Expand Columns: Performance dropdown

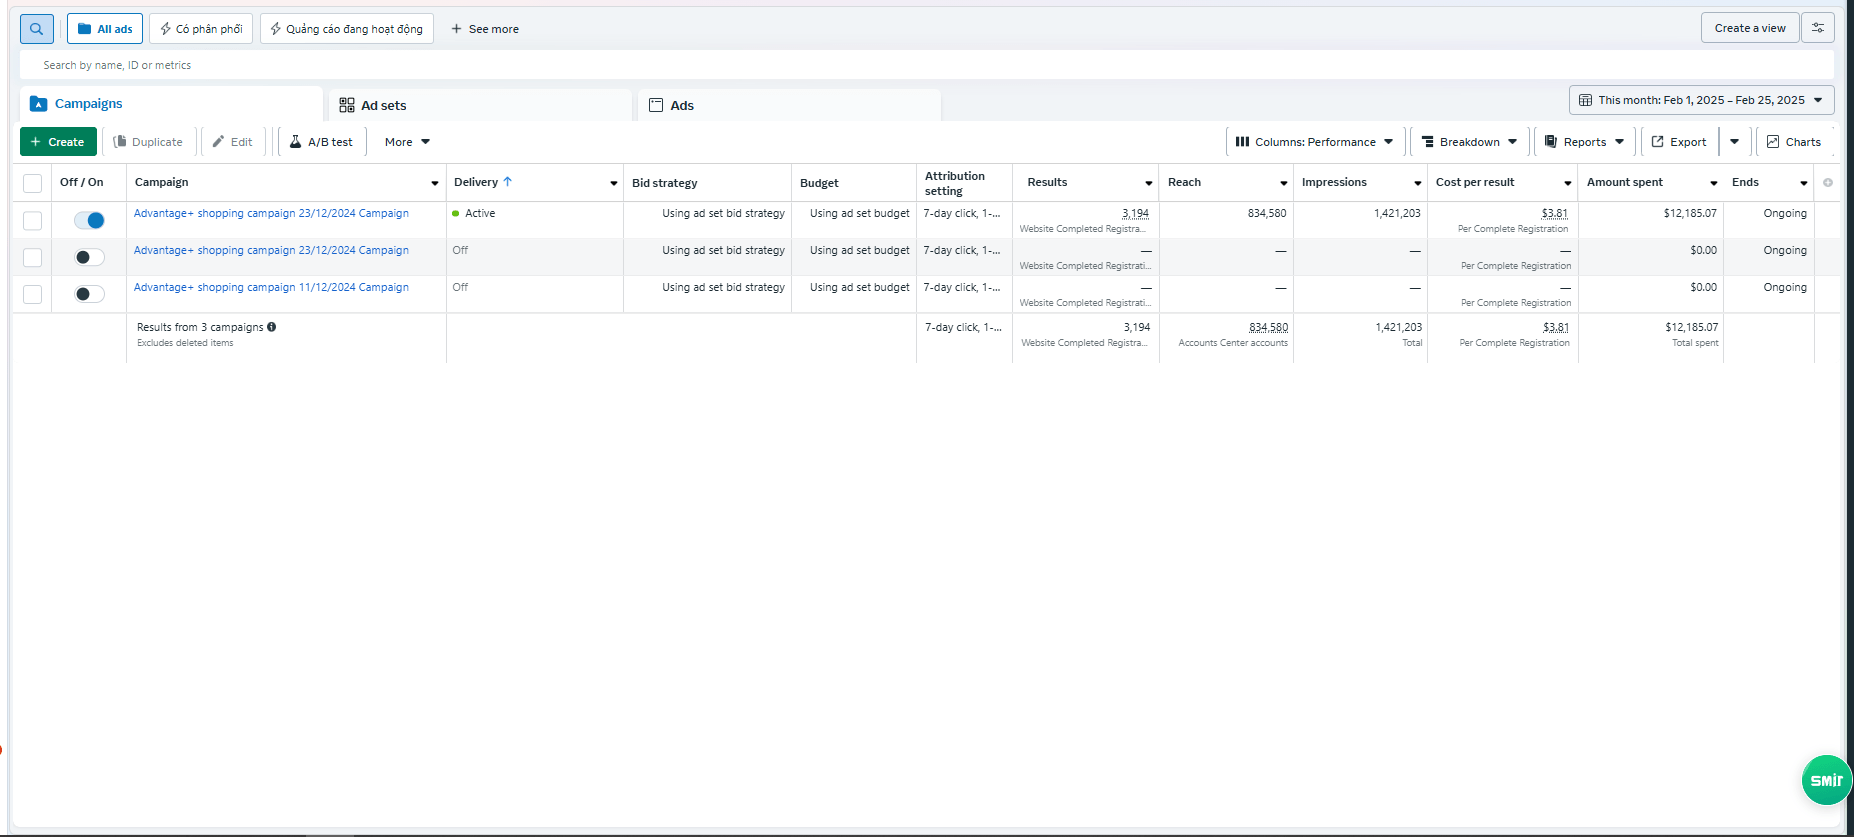[1314, 142]
